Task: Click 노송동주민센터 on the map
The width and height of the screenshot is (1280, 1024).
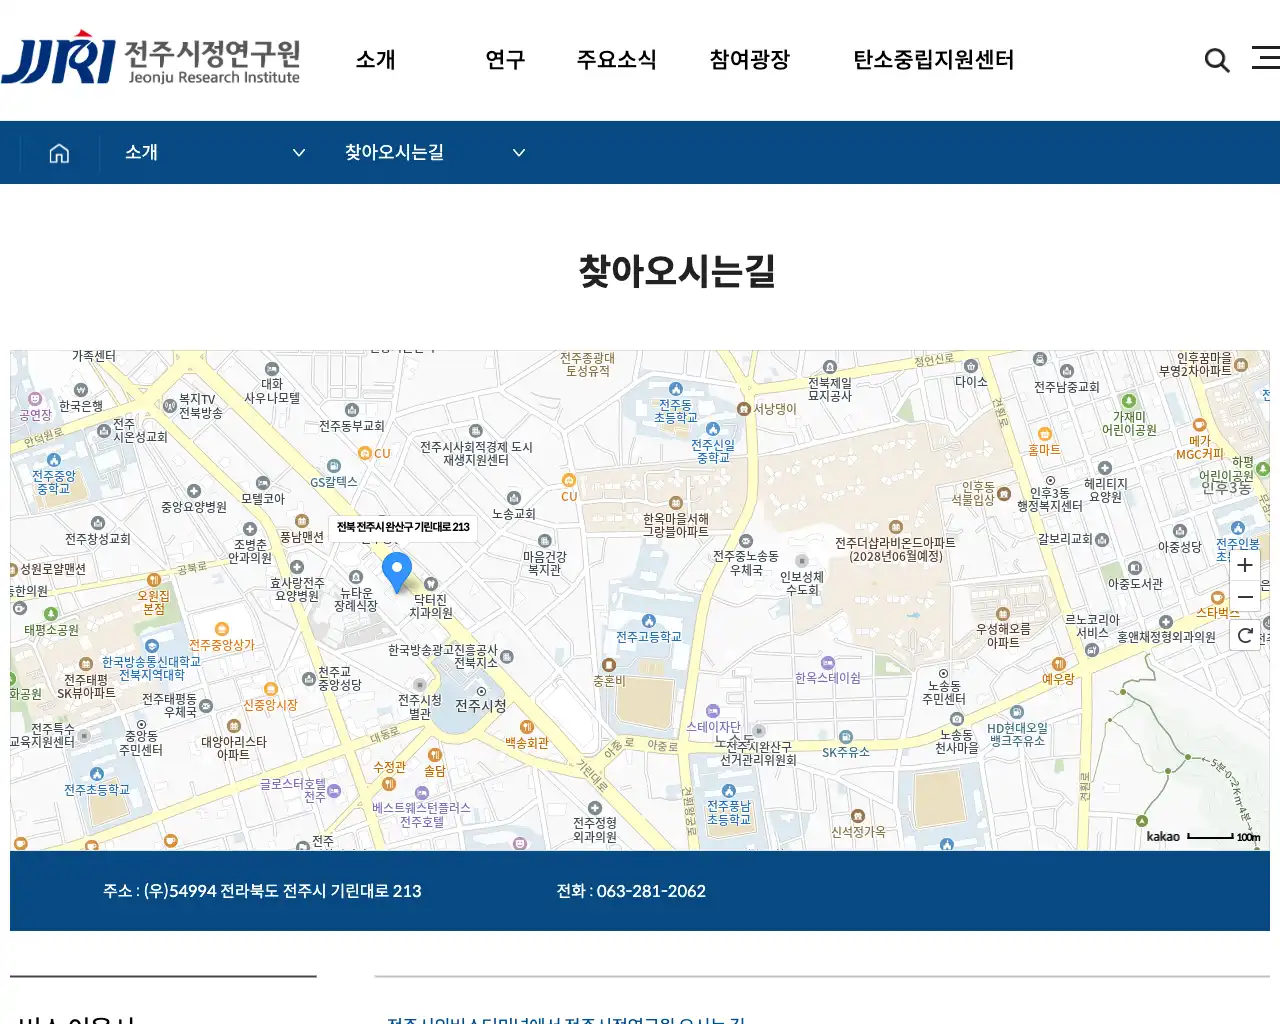Action: [944, 692]
